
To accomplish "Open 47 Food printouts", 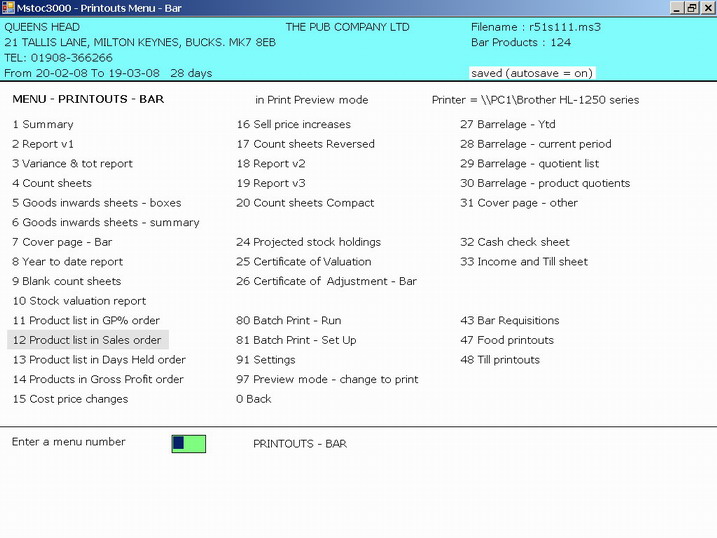I will tap(506, 340).
